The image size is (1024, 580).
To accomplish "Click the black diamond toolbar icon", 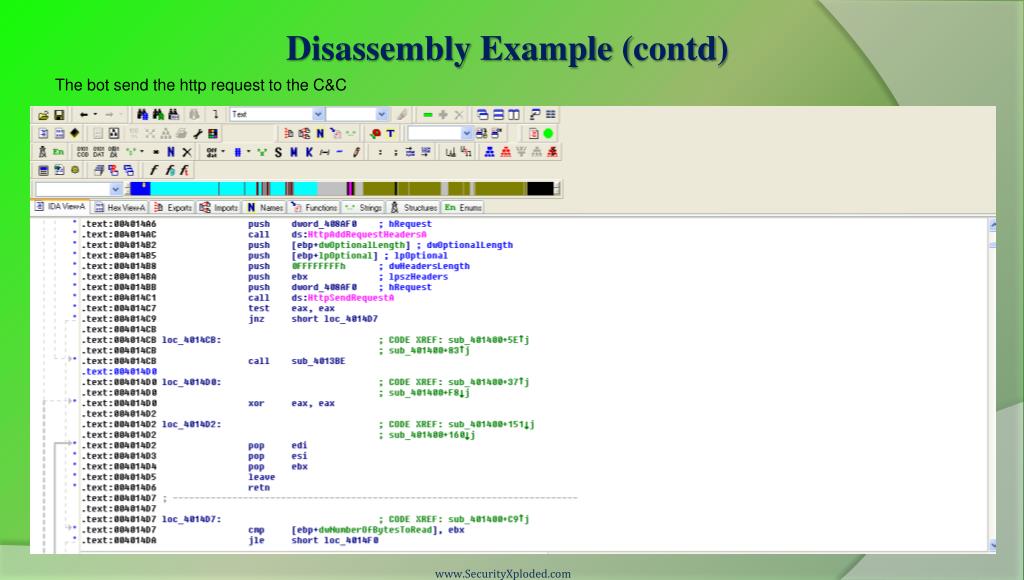I will pos(74,133).
